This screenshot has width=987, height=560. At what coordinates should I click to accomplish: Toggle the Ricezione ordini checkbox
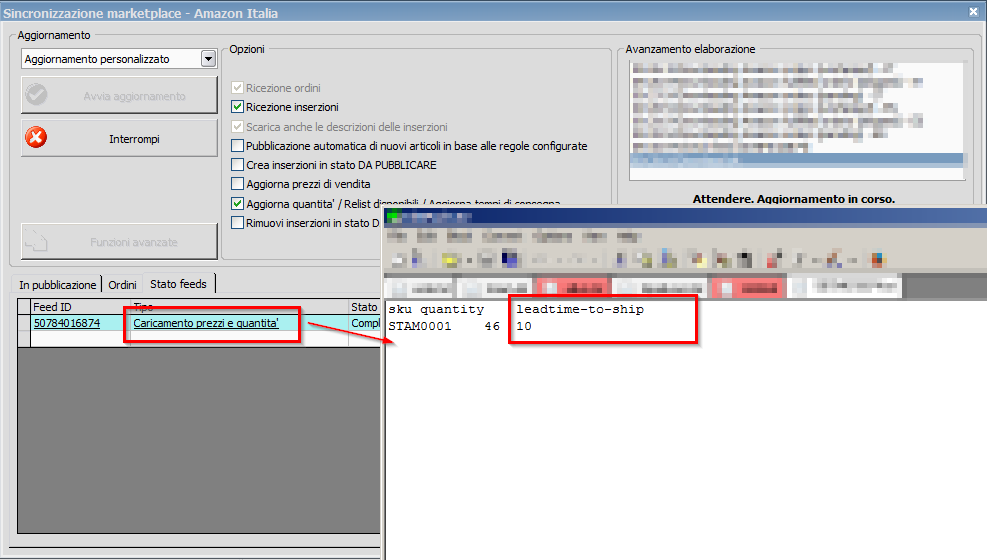coord(237,87)
